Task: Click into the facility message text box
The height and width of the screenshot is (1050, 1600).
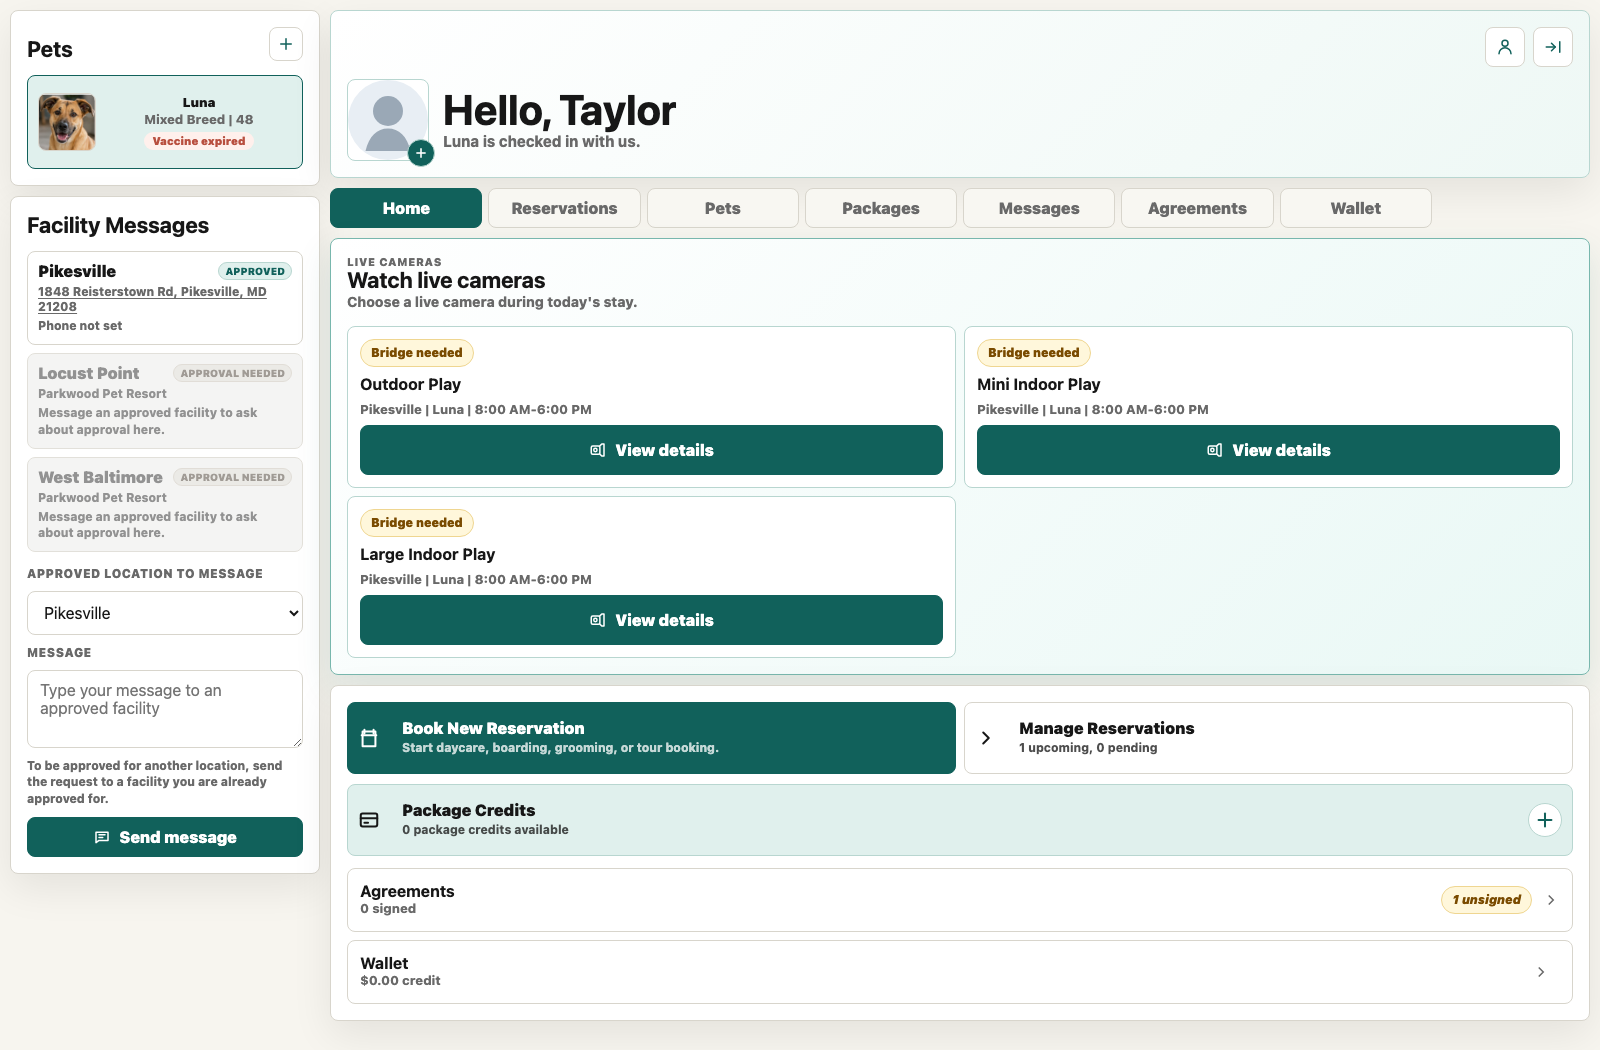Action: [165, 709]
